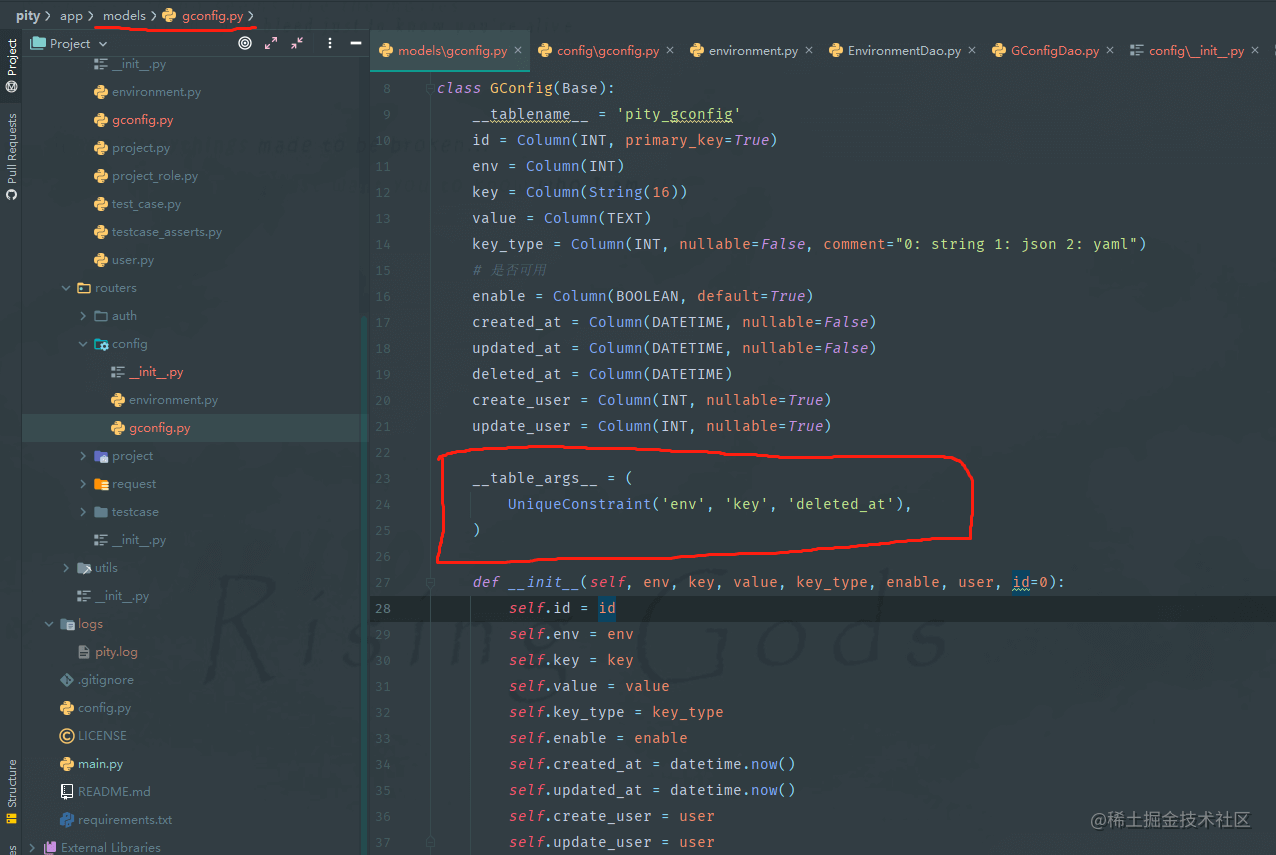Switch to config\__init__.py editor tab
Screen dimensions: 1276x855
[x=1196, y=50]
